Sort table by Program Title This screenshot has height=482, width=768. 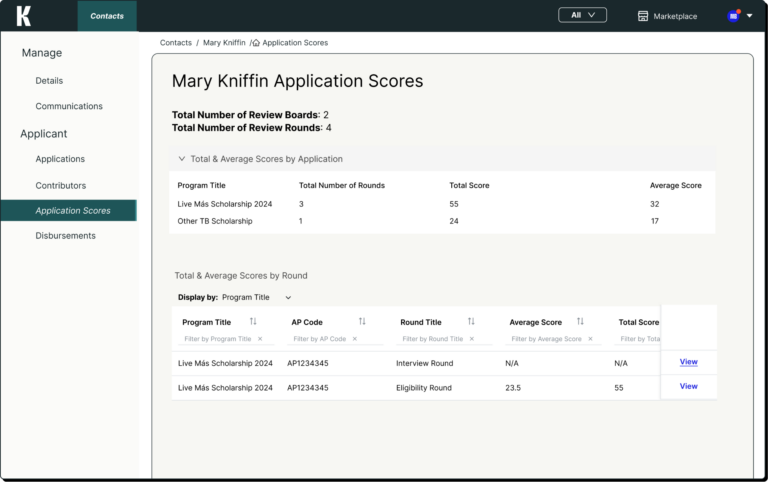click(x=253, y=321)
